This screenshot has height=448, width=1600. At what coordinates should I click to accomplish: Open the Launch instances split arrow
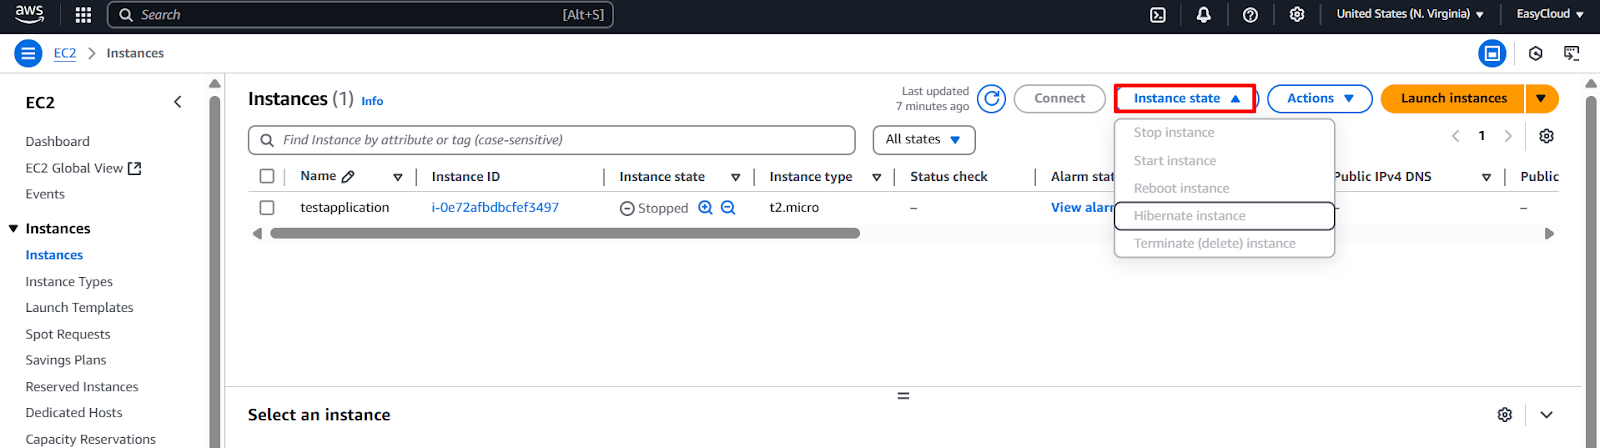coord(1542,98)
